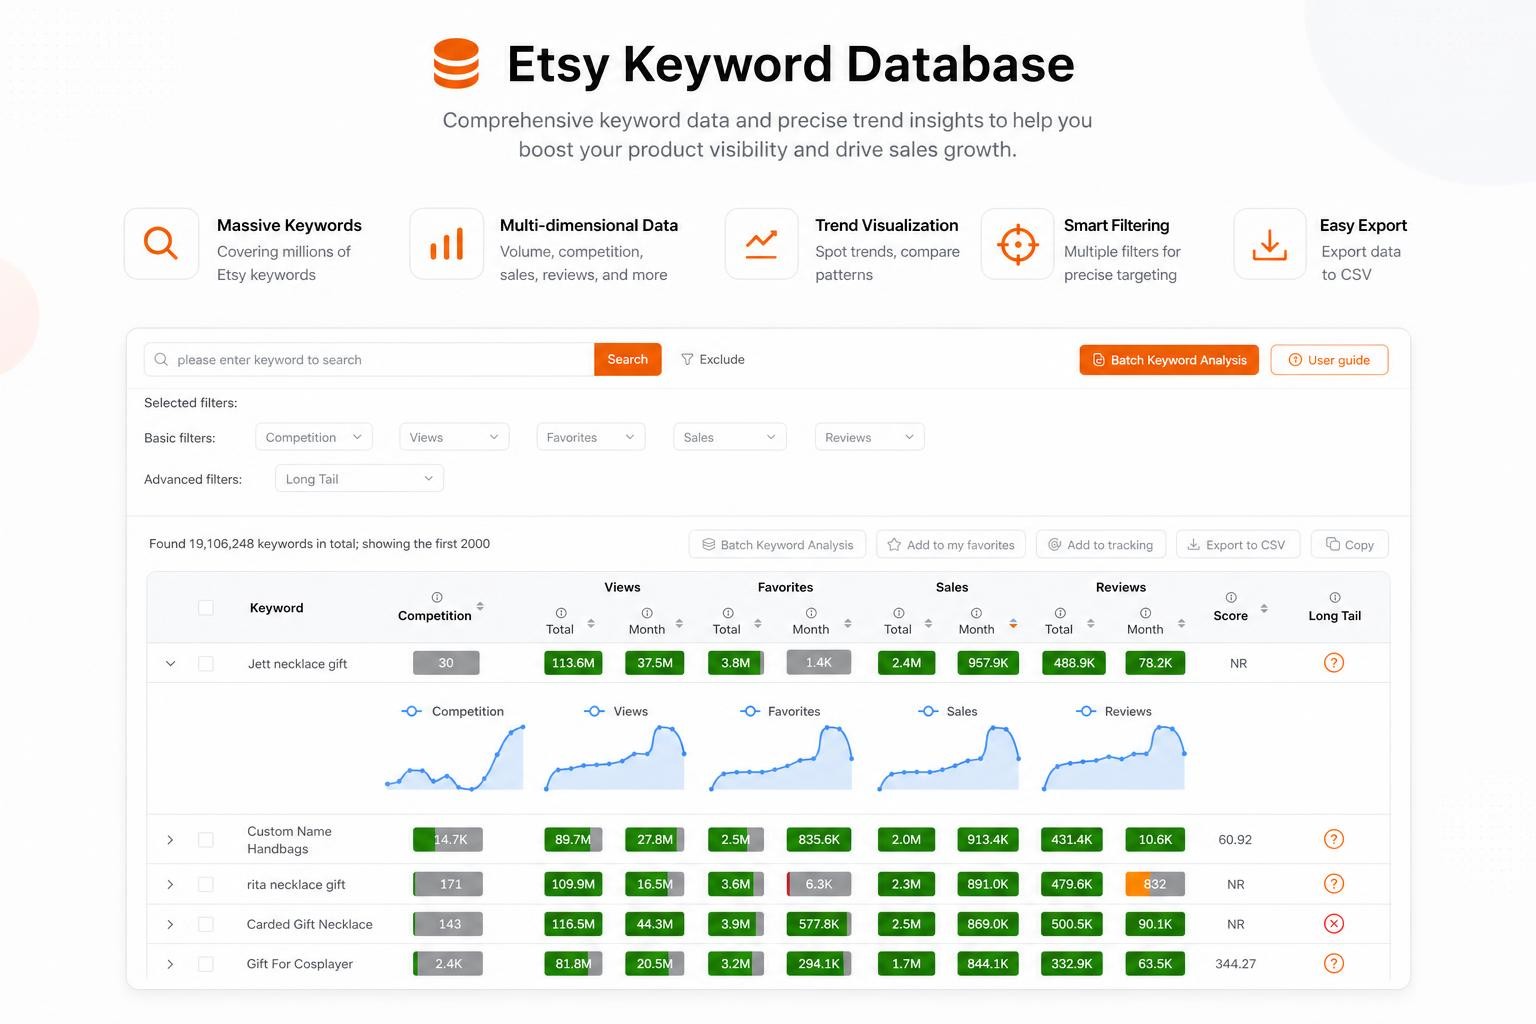Check the Custom Name Handbags row checkbox
Screen dimensions: 1536x1024
tap(206, 840)
